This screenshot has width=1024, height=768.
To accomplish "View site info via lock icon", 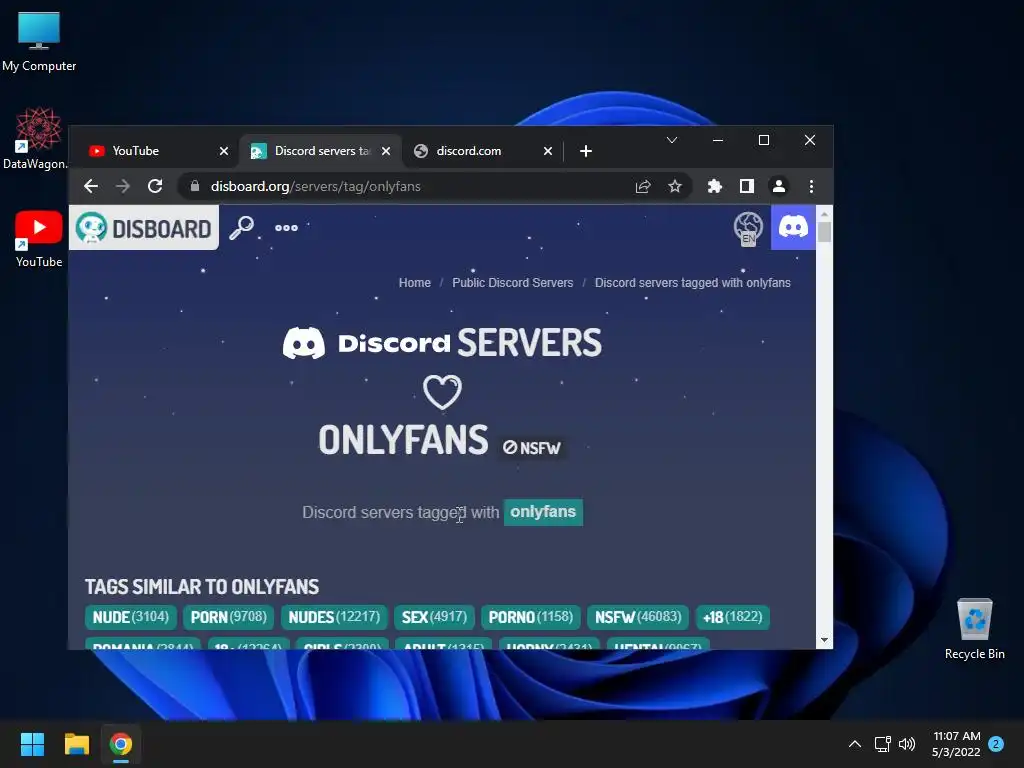I will pyautogui.click(x=194, y=186).
